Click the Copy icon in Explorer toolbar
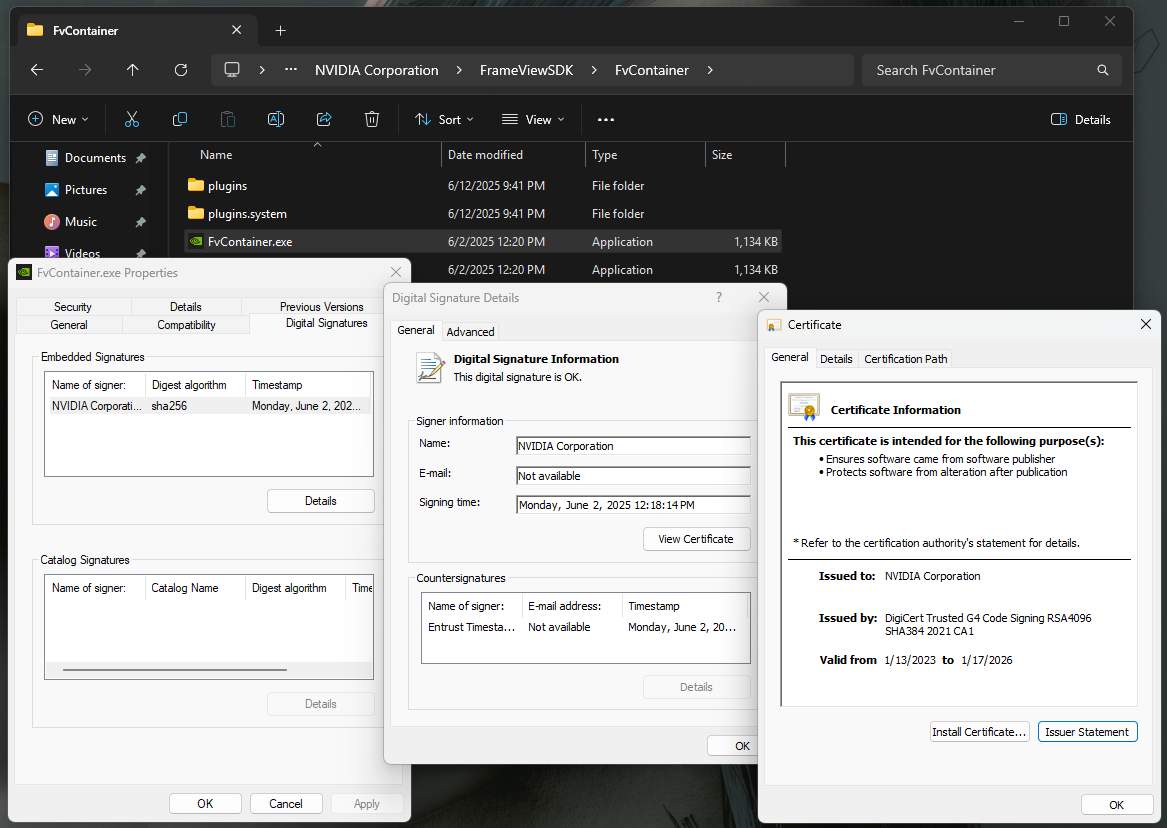The width and height of the screenshot is (1167, 828). click(x=179, y=119)
